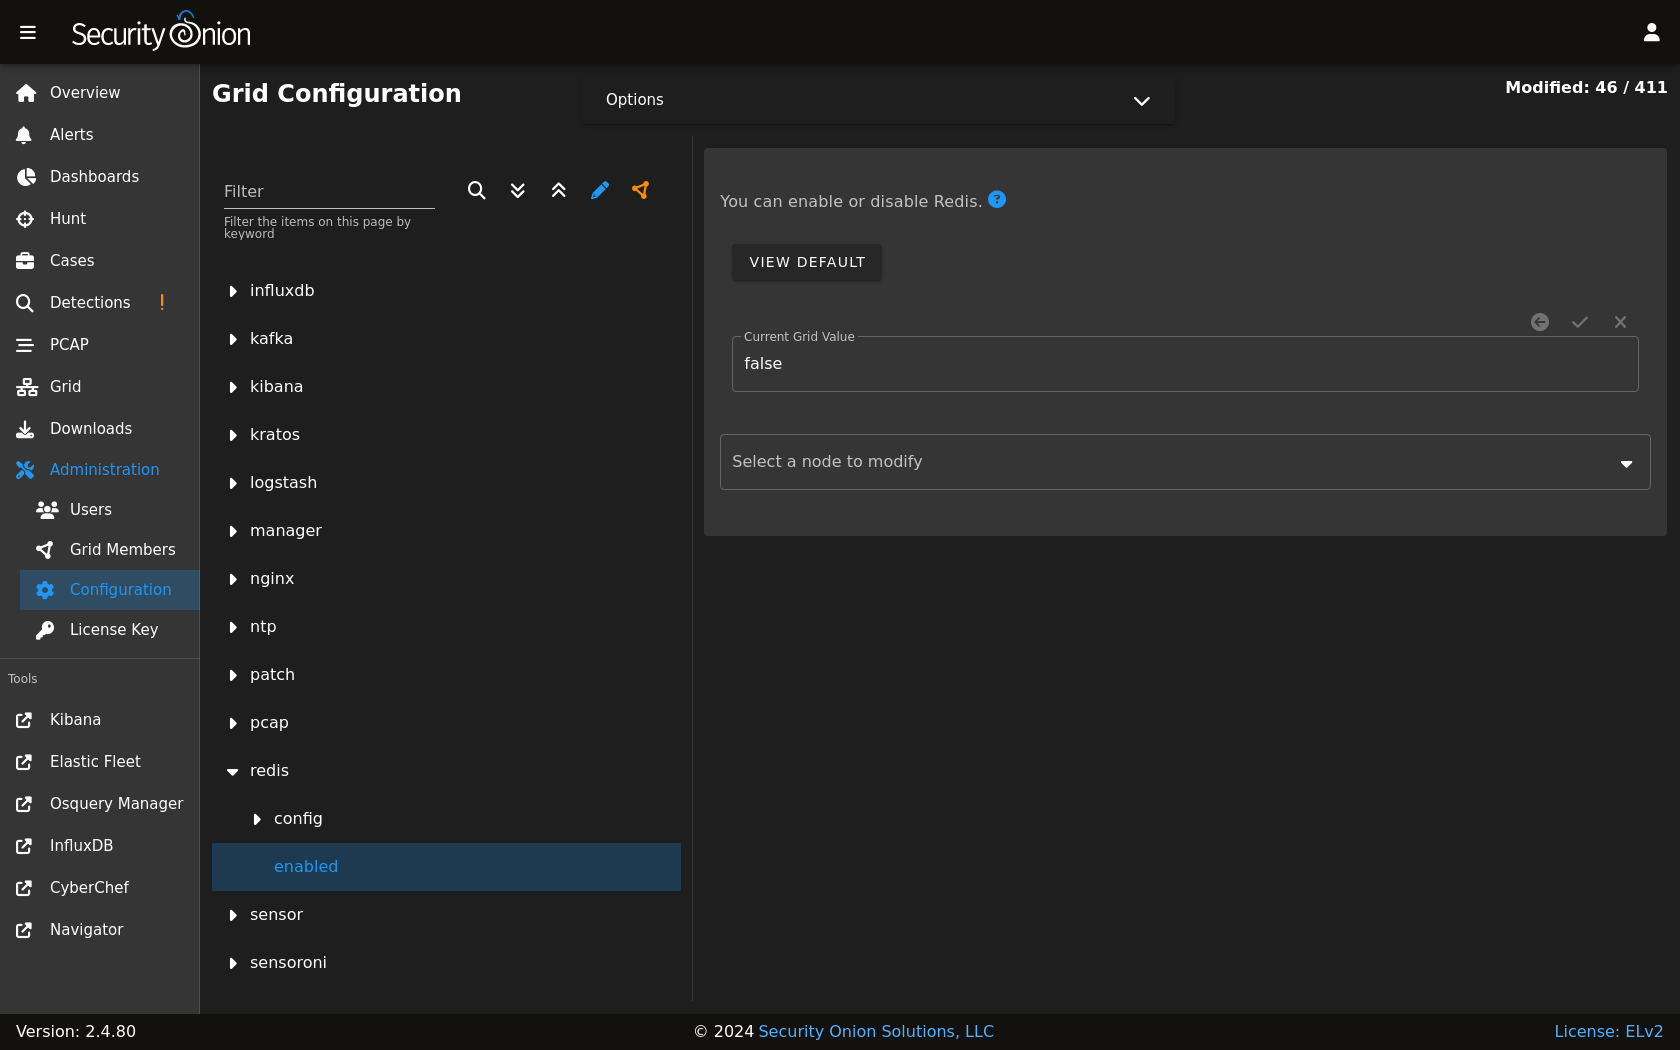Click the 'Modified: 46 / 411' counter
Image resolution: width=1680 pixels, height=1050 pixels.
1586,88
